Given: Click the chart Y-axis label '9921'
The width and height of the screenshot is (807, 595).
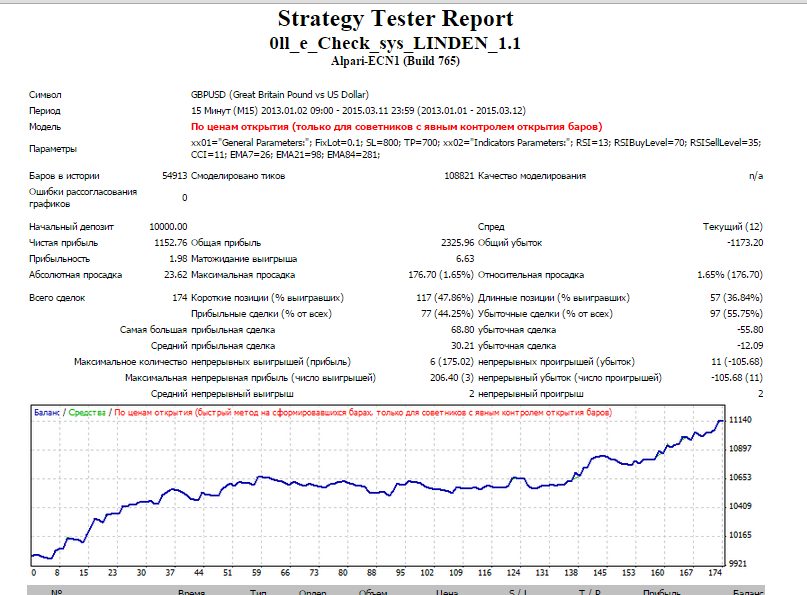Looking at the screenshot, I should point(738,564).
